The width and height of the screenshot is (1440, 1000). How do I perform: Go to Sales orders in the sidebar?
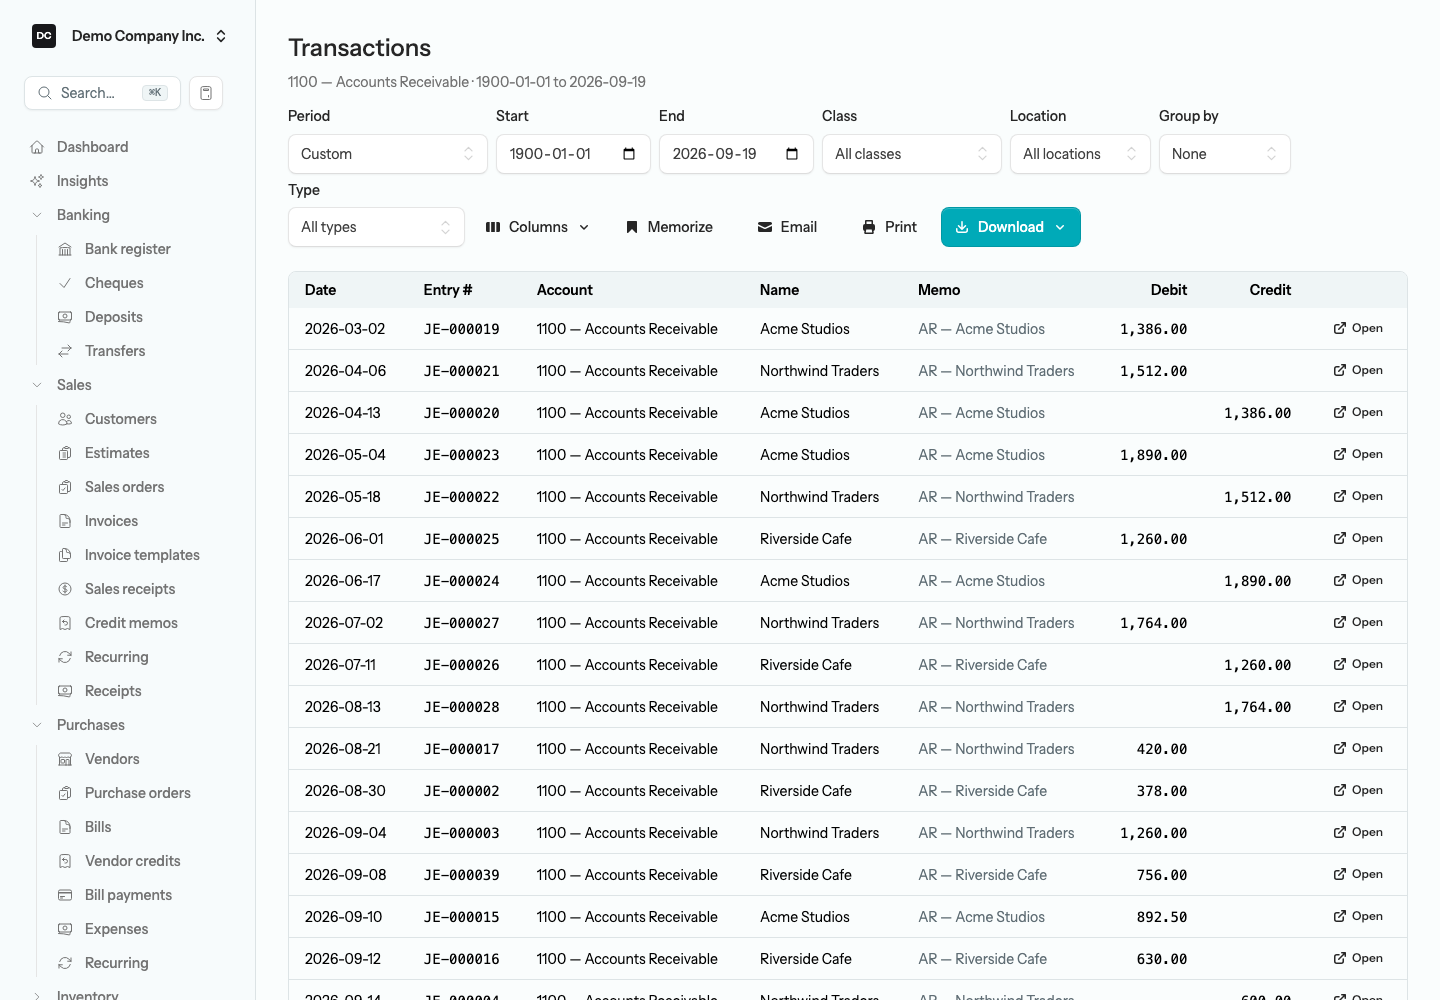coord(124,487)
